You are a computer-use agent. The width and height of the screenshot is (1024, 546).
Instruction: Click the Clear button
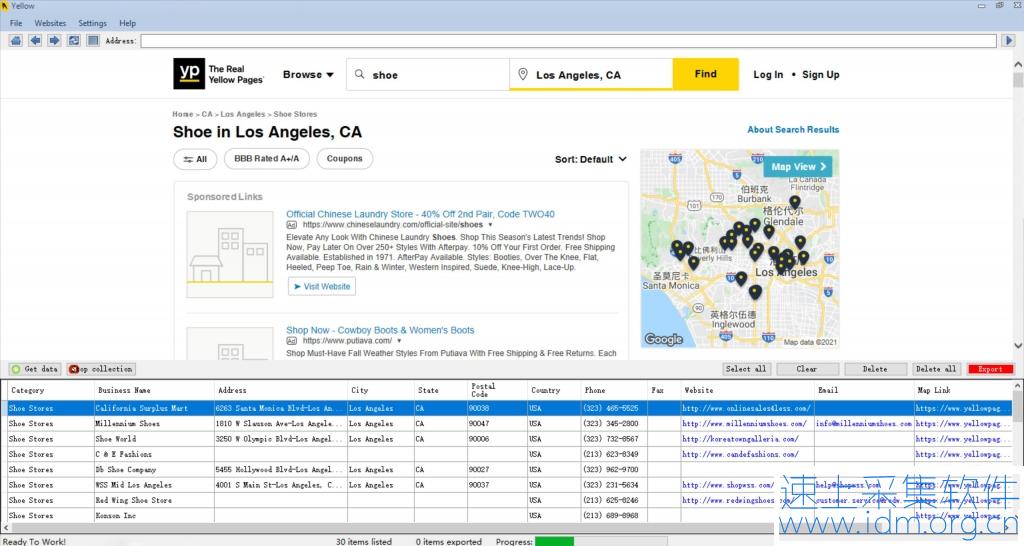pos(807,369)
